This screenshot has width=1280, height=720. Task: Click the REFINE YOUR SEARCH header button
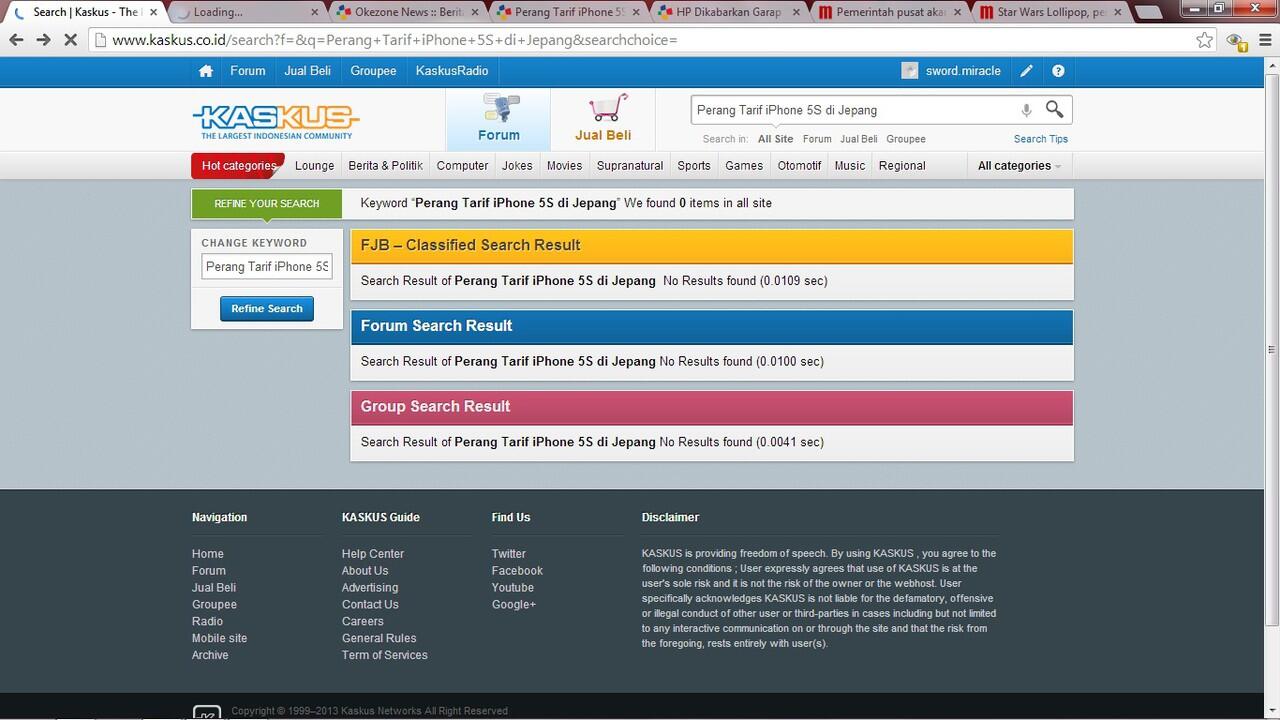[267, 204]
